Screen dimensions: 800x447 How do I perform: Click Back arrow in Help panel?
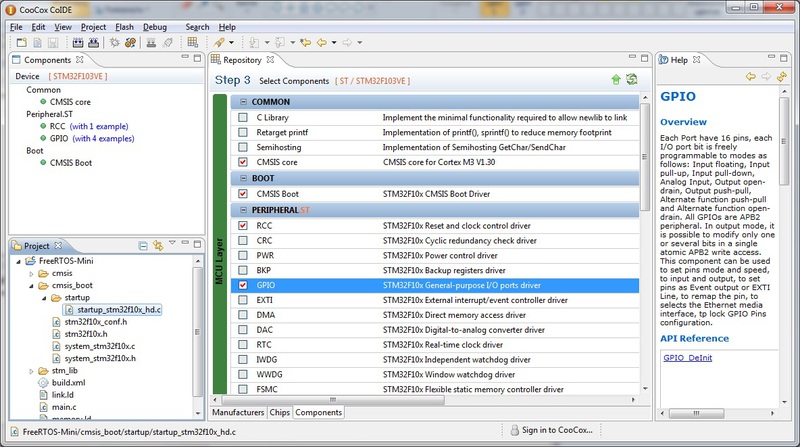pyautogui.click(x=751, y=77)
